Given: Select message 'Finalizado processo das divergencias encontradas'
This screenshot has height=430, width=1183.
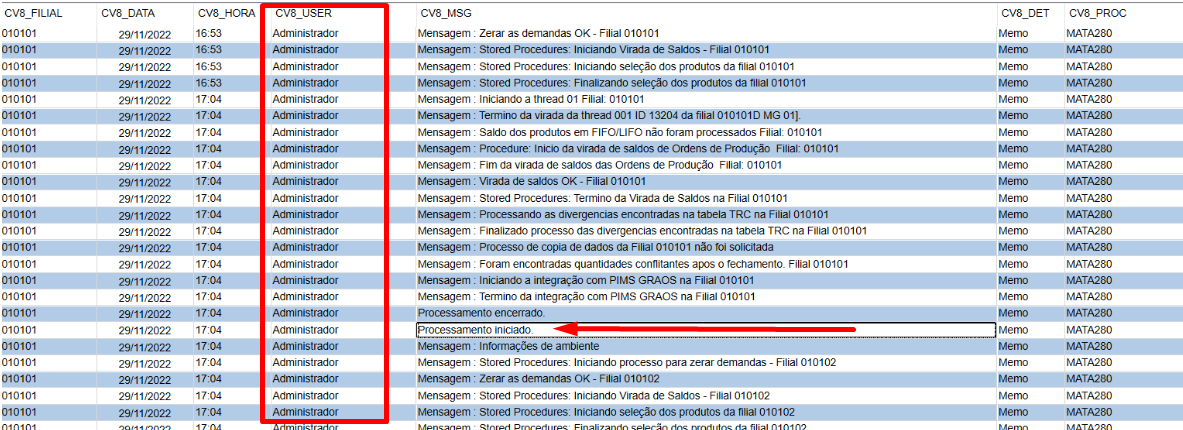Looking at the screenshot, I should (642, 231).
